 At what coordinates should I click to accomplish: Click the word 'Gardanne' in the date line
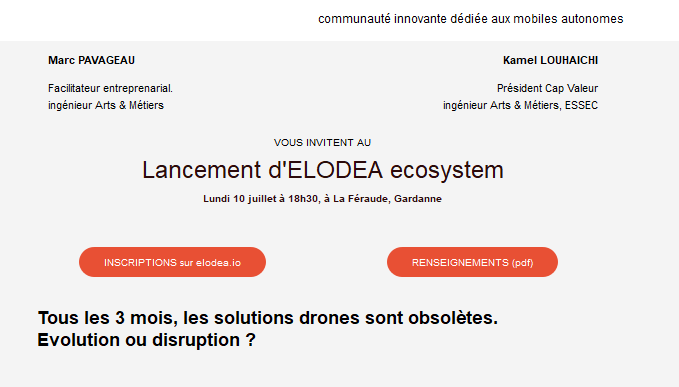[418, 199]
